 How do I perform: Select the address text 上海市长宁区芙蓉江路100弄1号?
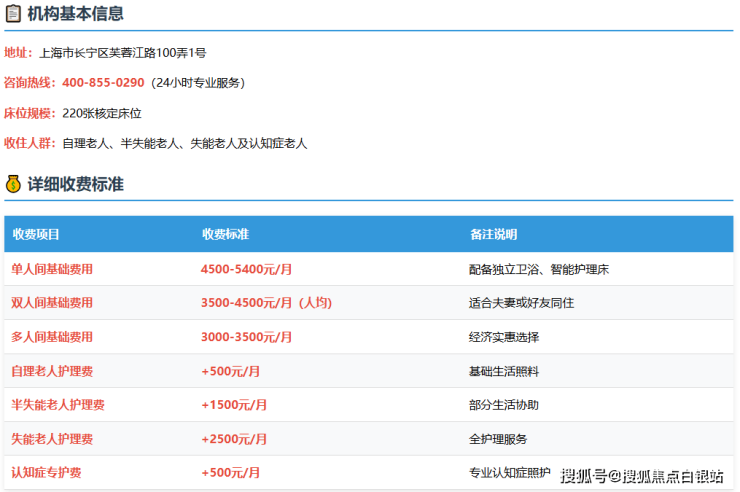122,53
